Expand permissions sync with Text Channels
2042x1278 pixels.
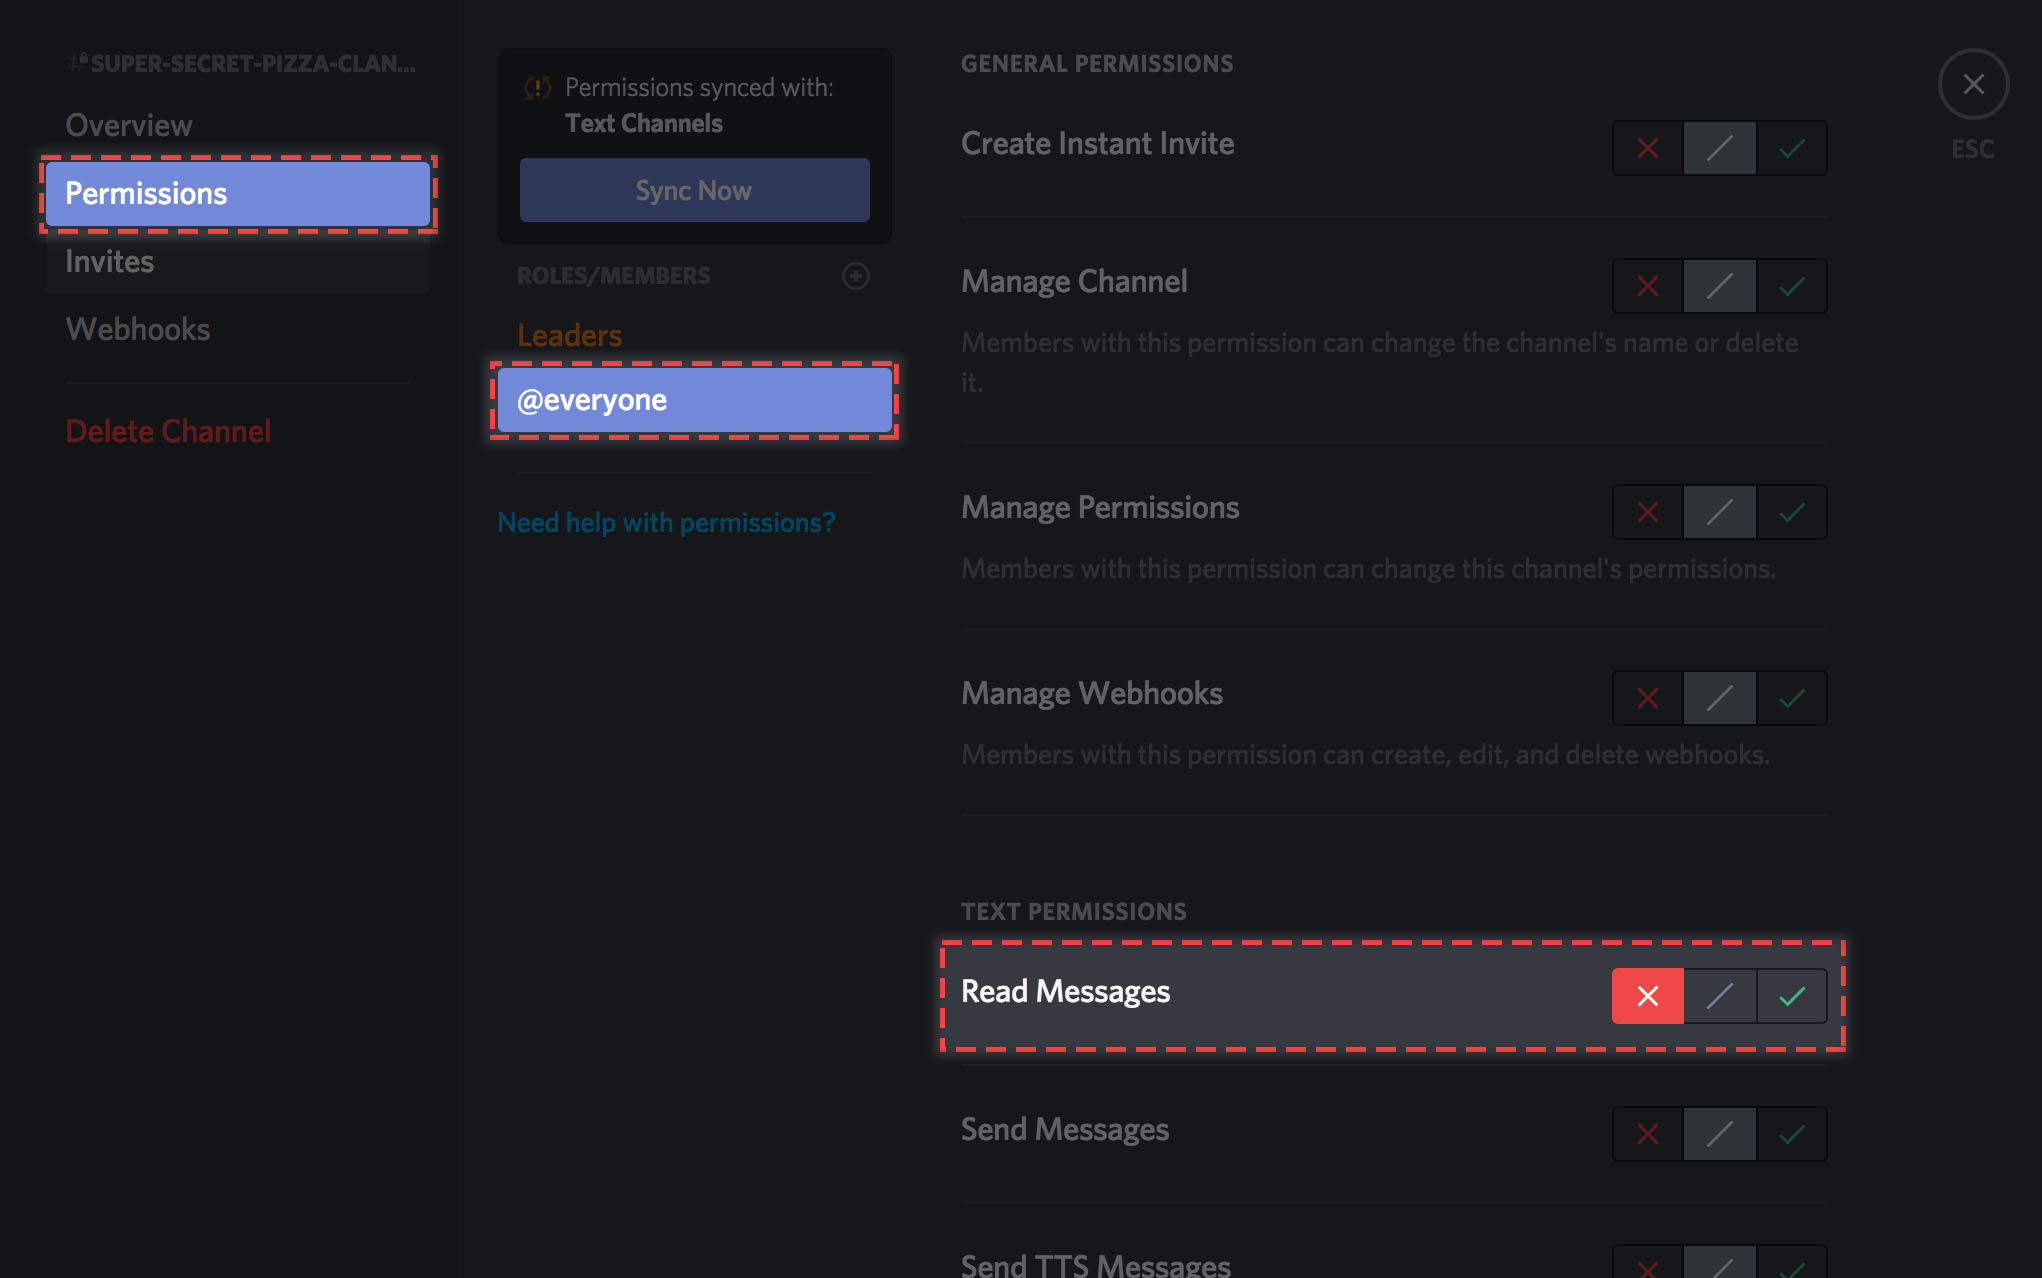[x=693, y=188]
